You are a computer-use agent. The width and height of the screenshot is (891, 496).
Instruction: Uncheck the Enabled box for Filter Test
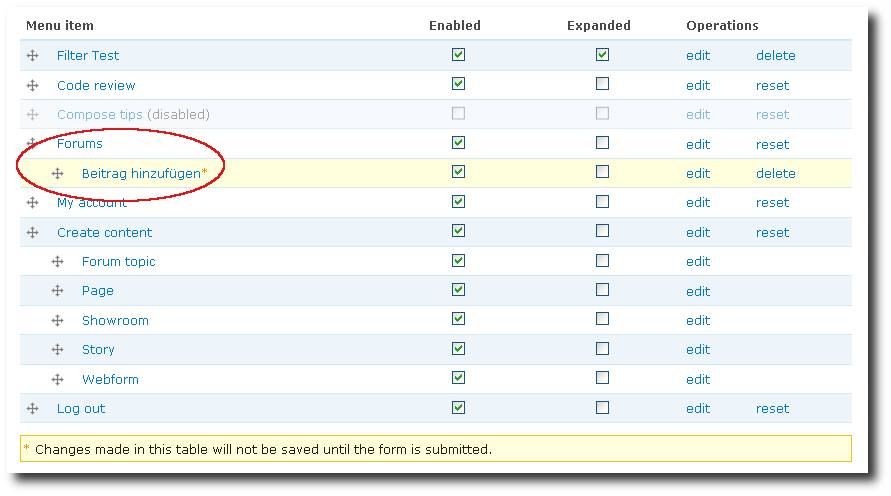[x=458, y=55]
